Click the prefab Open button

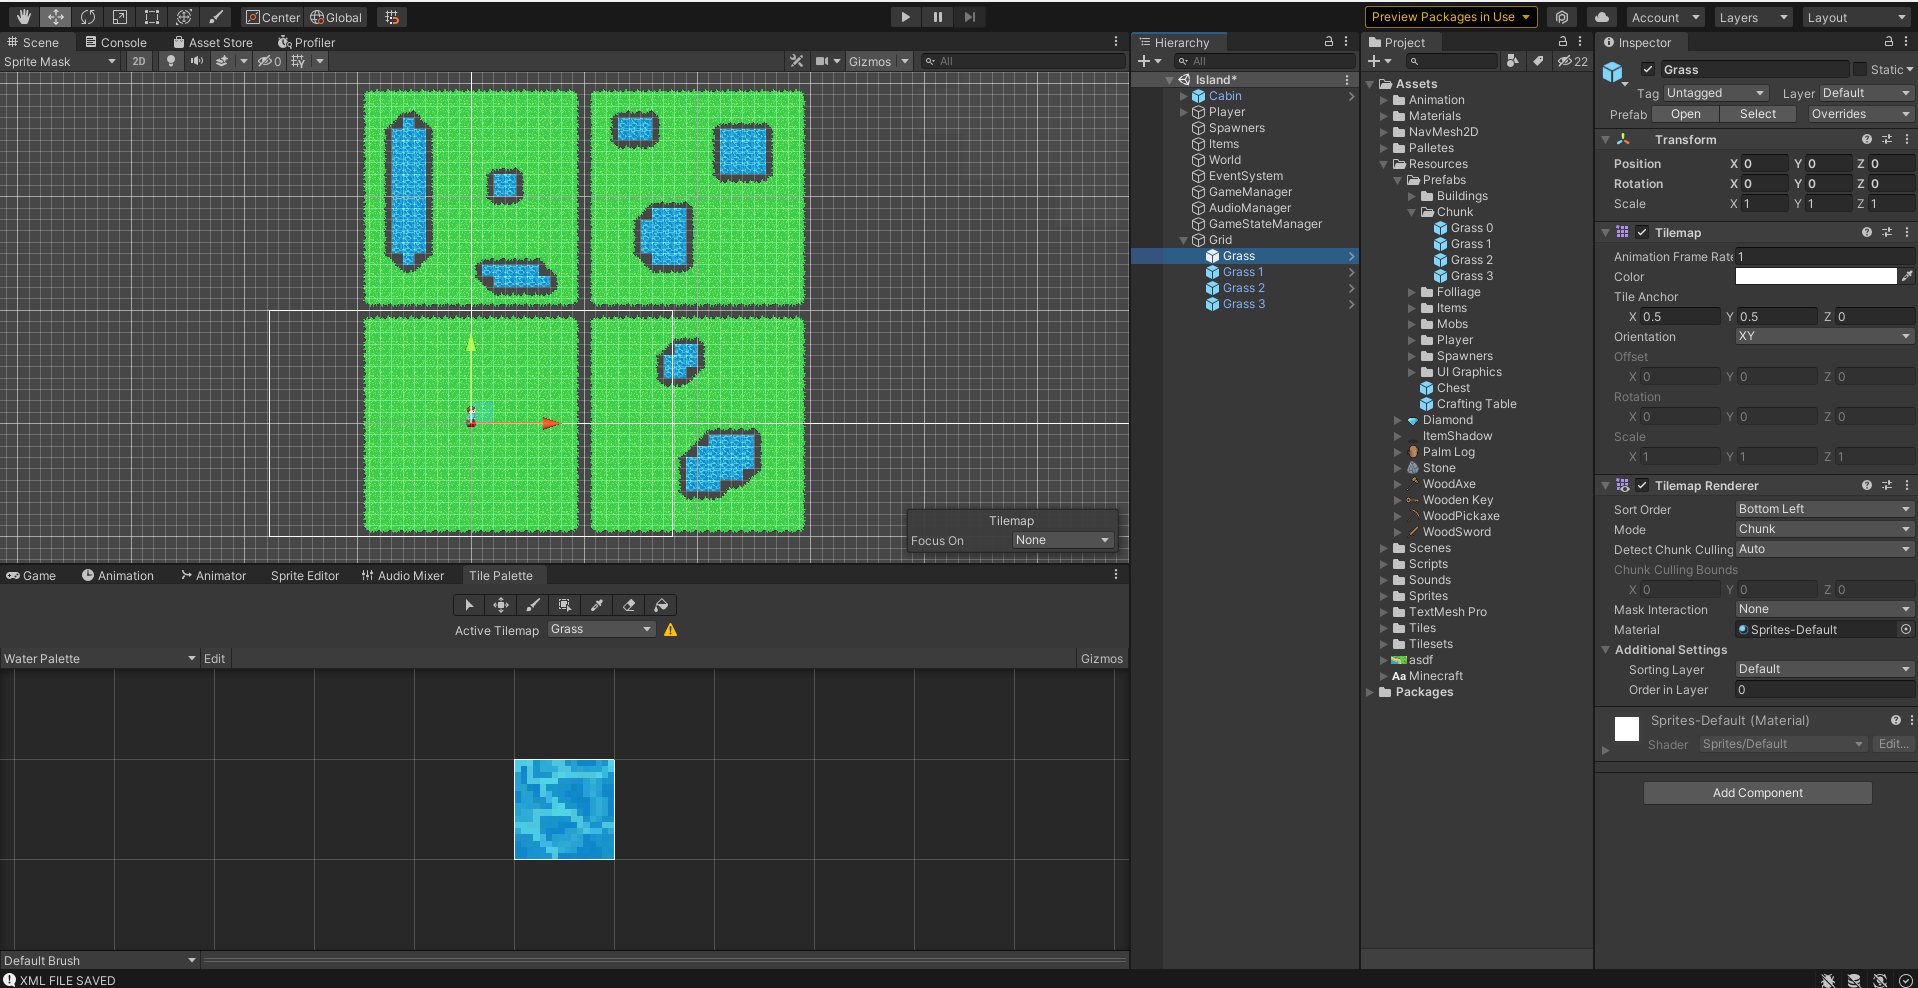(x=1685, y=114)
